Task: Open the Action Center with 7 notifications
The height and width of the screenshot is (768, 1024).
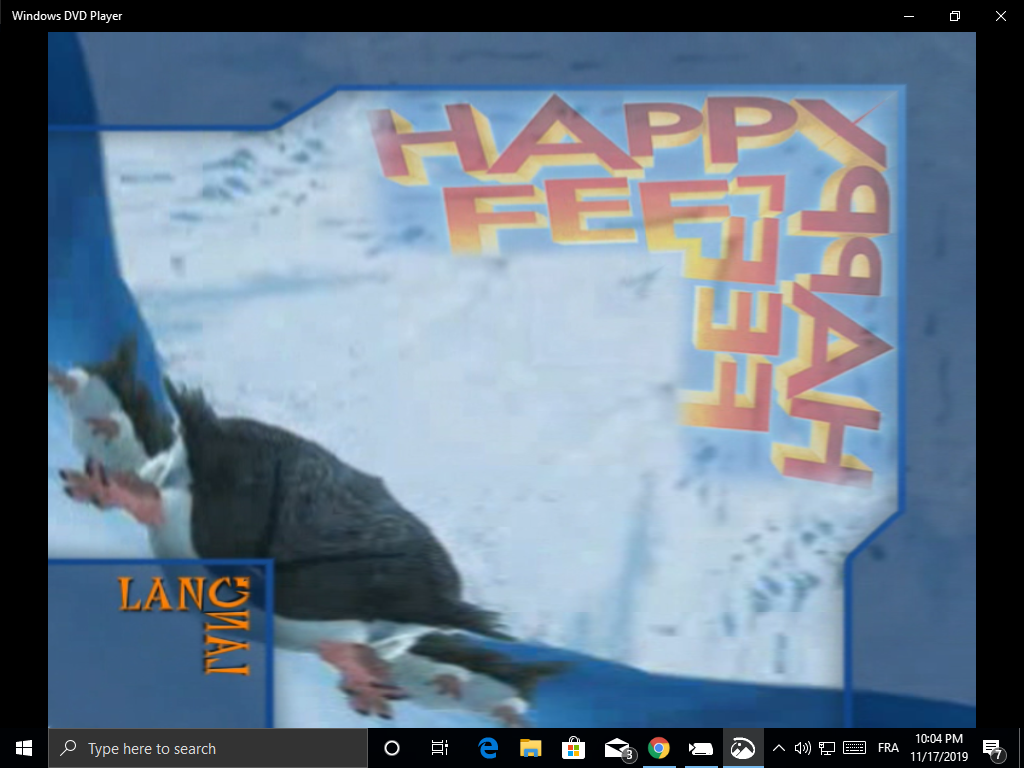Action: (x=993, y=748)
